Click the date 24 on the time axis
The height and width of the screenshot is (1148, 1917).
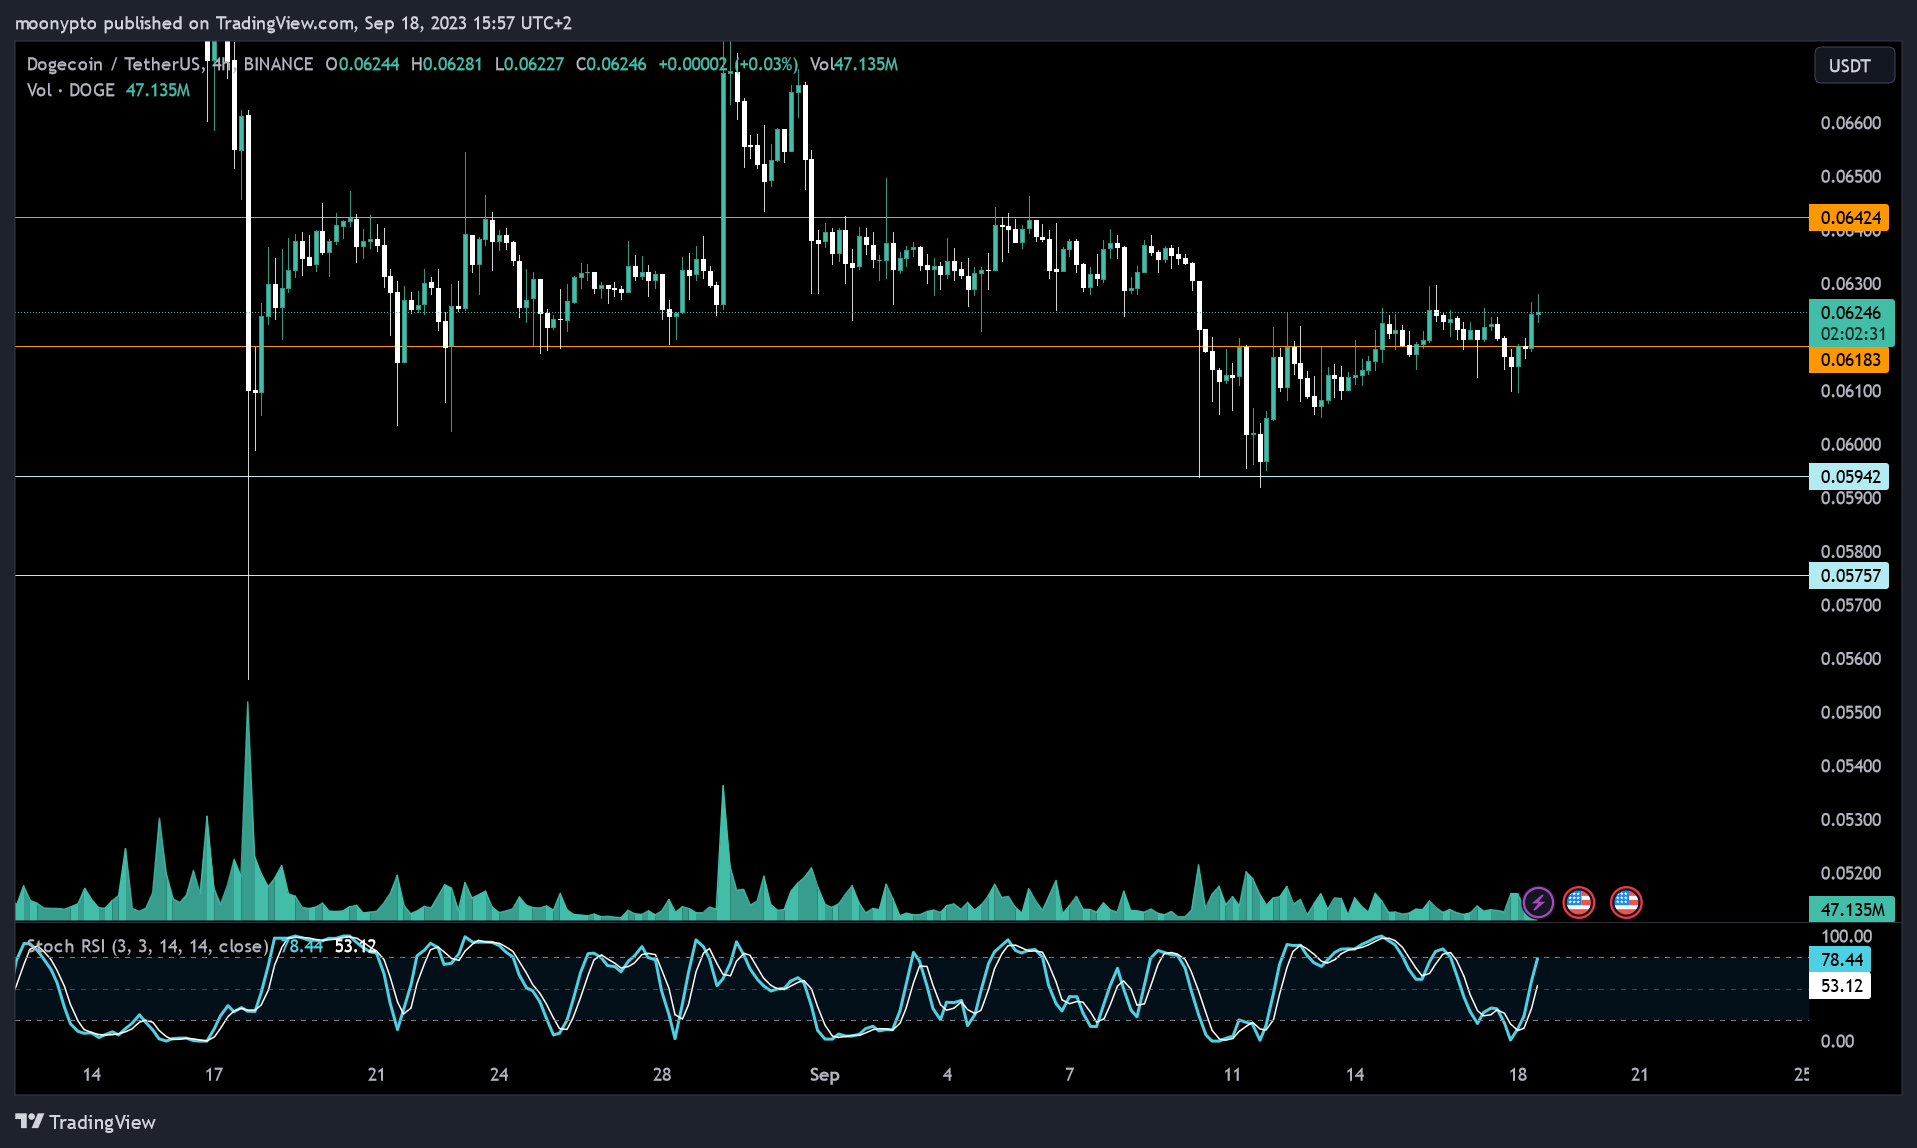point(499,1075)
